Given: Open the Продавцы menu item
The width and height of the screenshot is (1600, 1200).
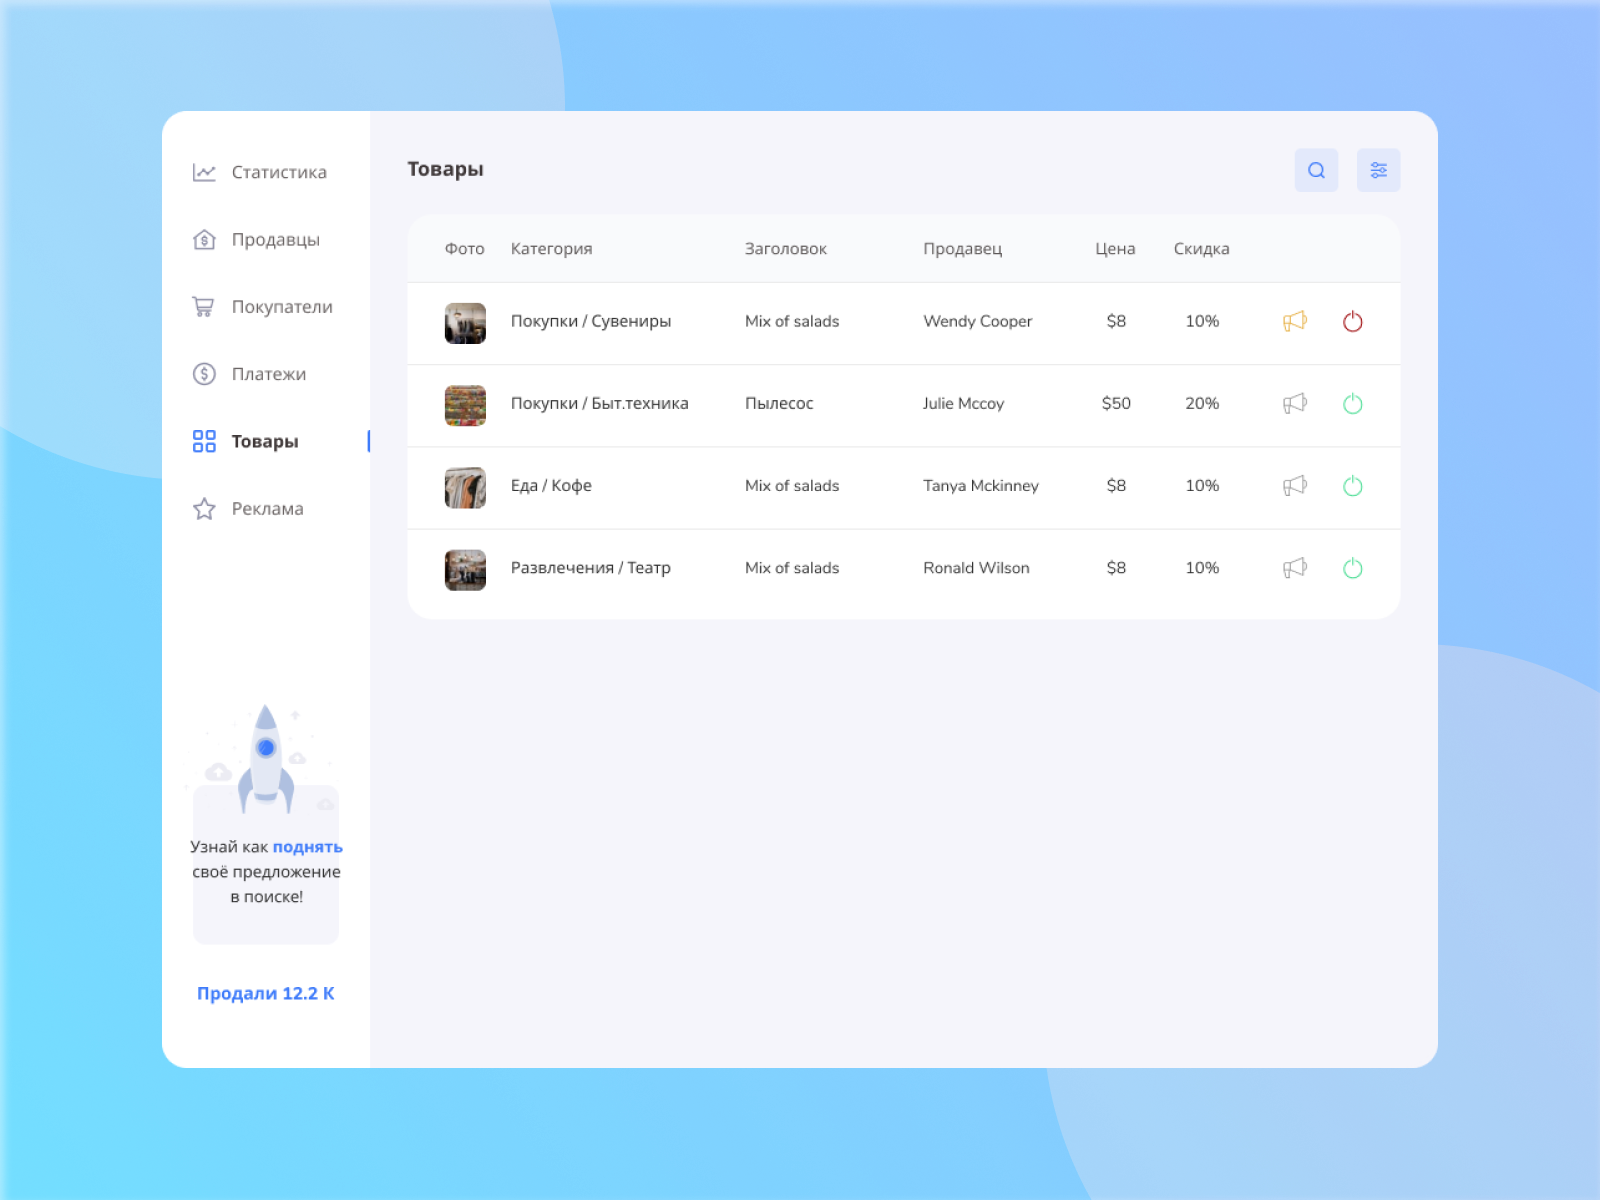Looking at the screenshot, I should click(x=275, y=240).
